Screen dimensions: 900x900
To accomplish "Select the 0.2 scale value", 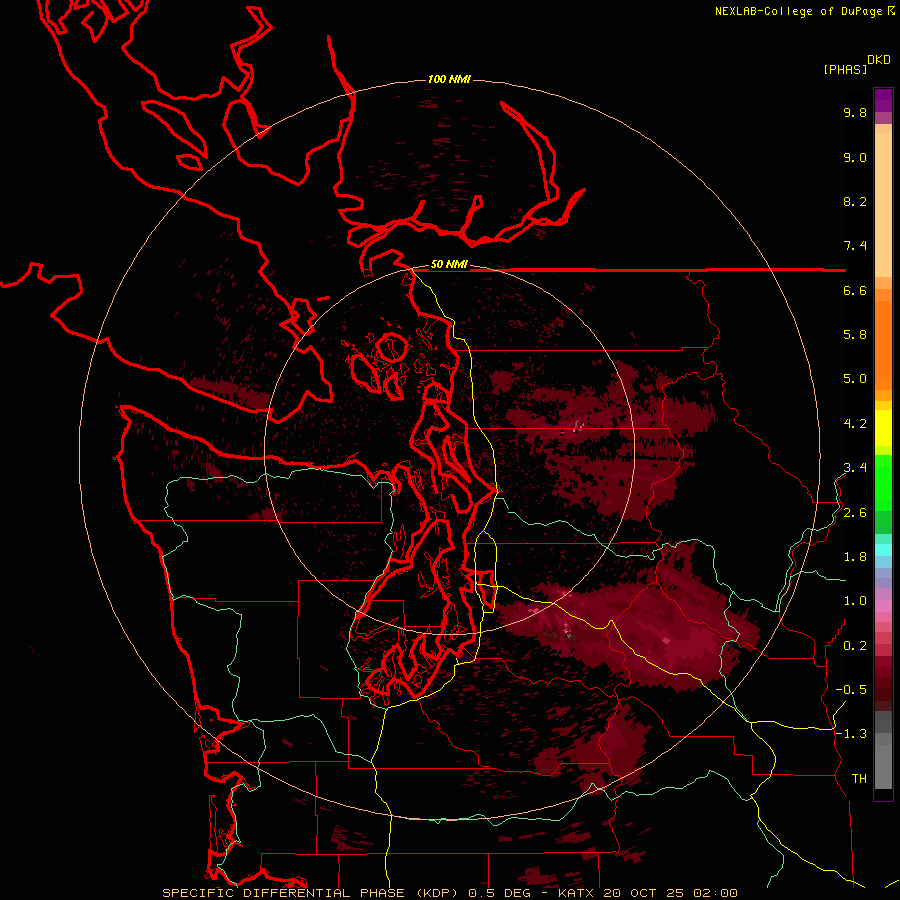I will tap(855, 646).
